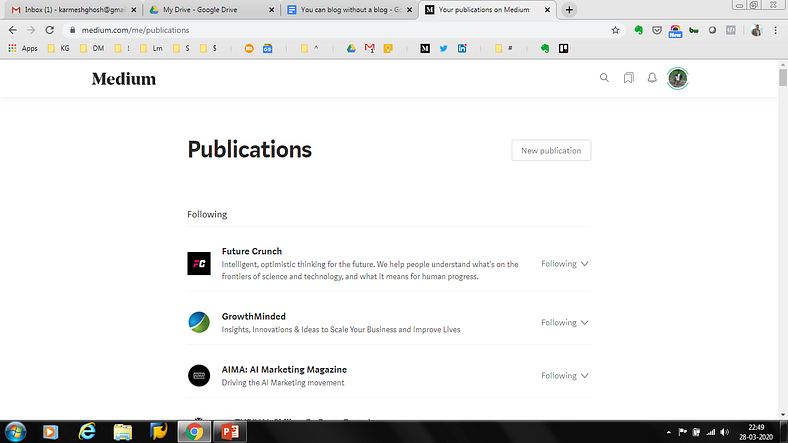Viewport: 788px width, 443px height.
Task: Open Chrome three-dot menu
Action: pos(775,30)
